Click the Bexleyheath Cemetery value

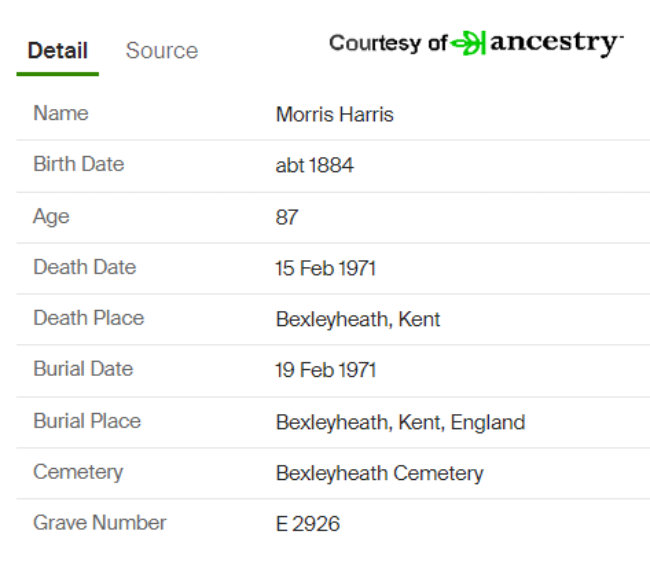[380, 473]
